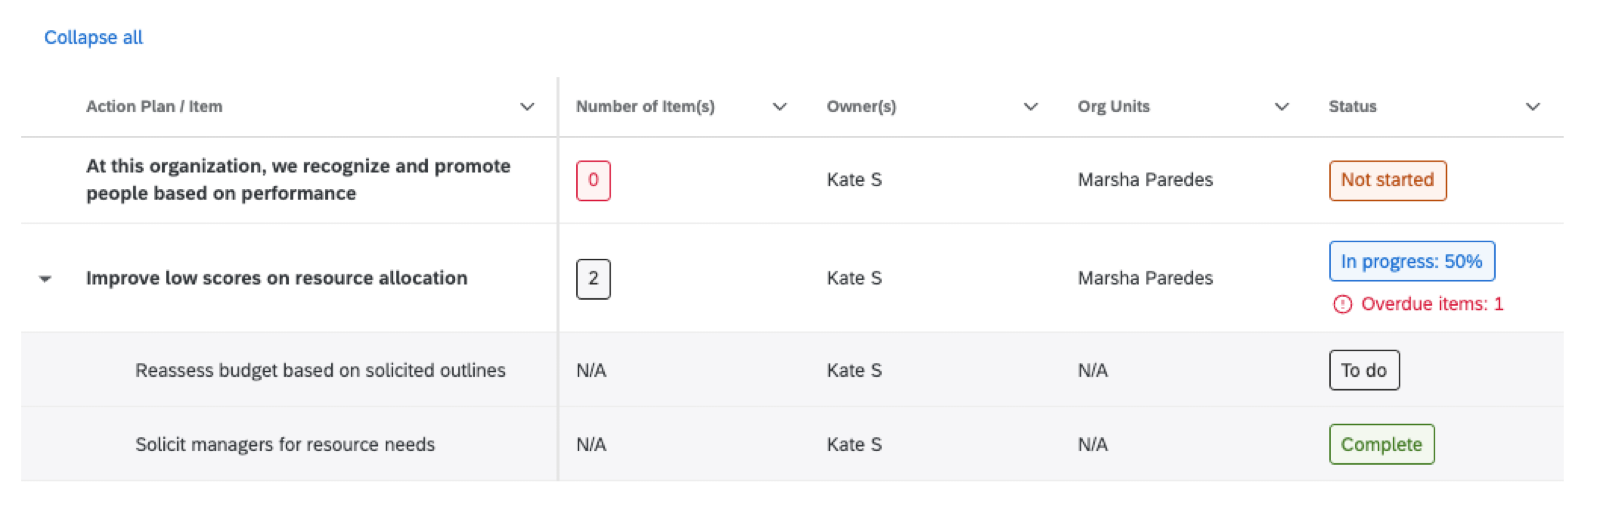Select 'Reassess budget based on solicited outlines'
The width and height of the screenshot is (1600, 507).
click(x=320, y=370)
